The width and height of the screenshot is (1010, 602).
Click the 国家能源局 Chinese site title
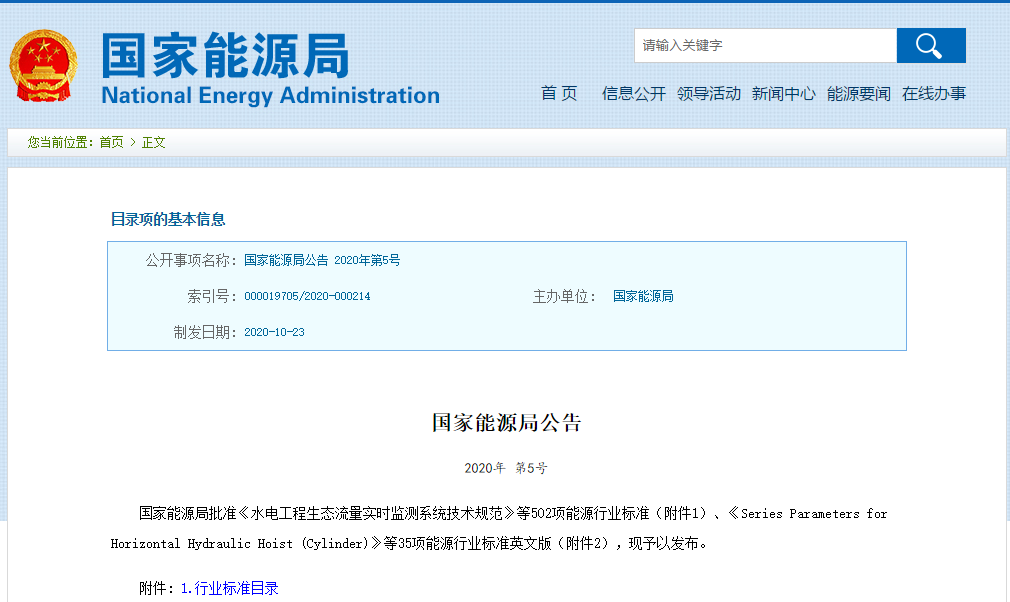pos(225,56)
